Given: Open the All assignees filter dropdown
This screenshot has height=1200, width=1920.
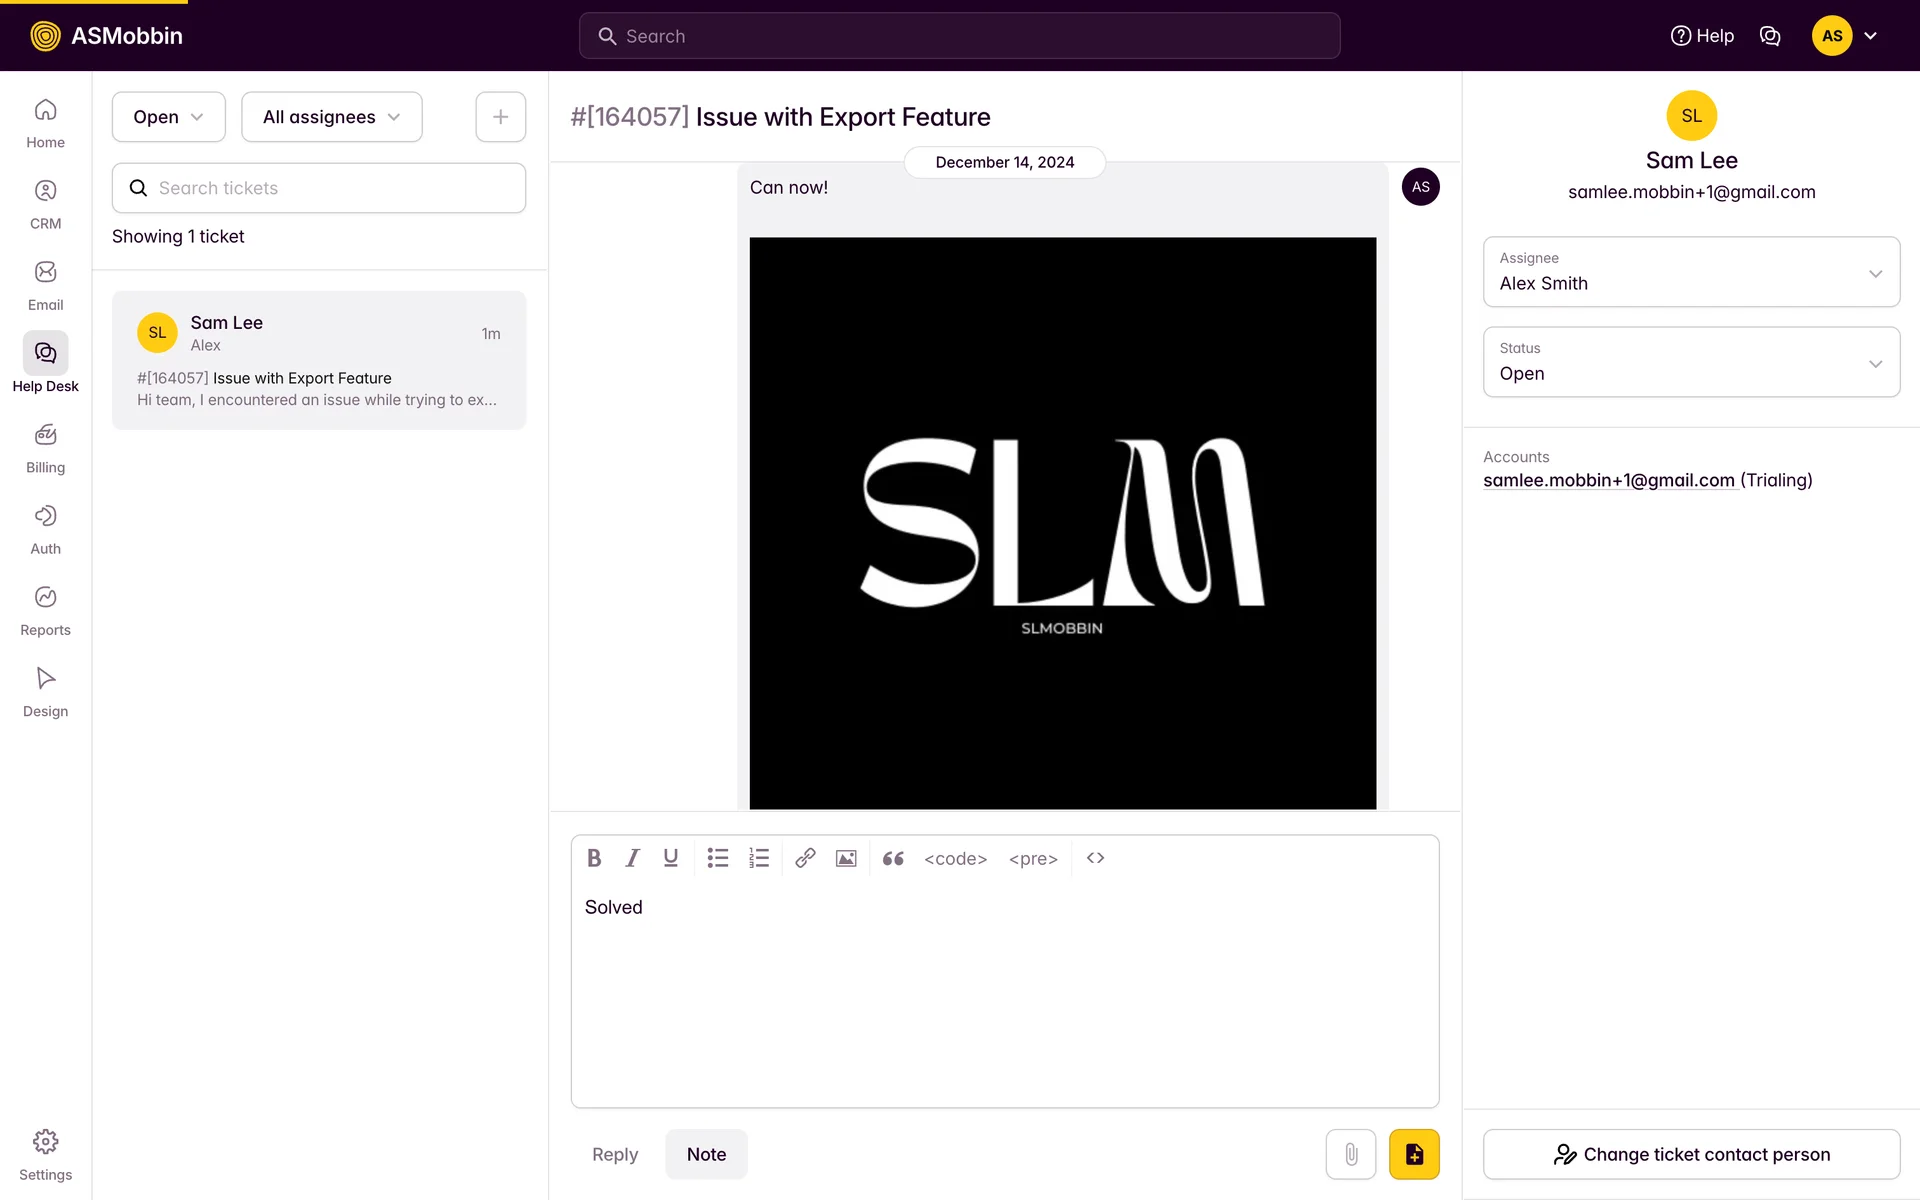Looking at the screenshot, I should coord(331,117).
